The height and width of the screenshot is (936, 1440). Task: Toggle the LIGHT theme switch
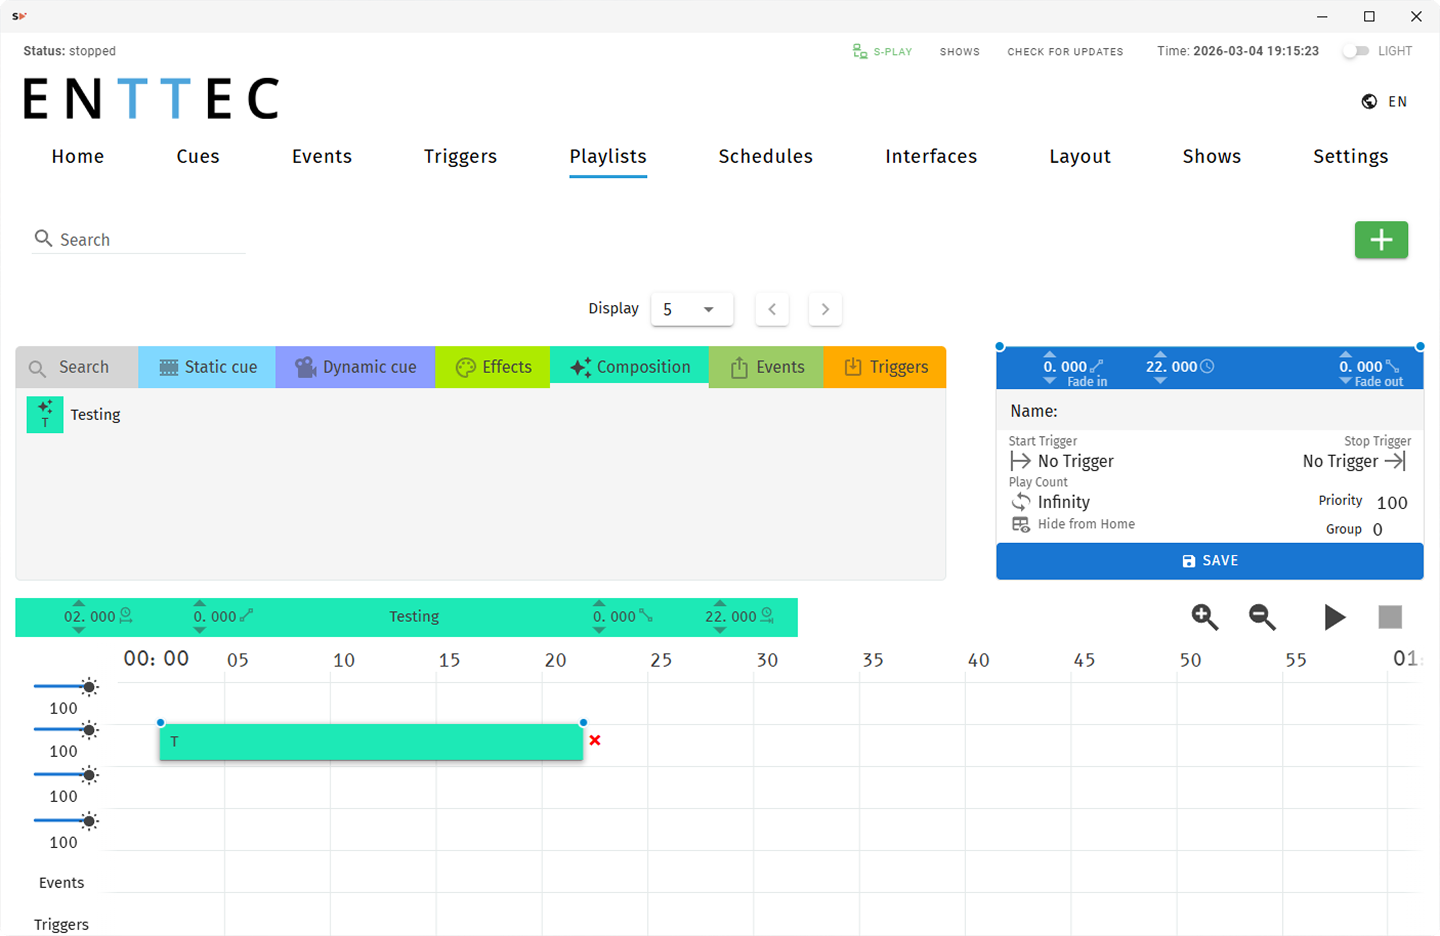click(1355, 51)
